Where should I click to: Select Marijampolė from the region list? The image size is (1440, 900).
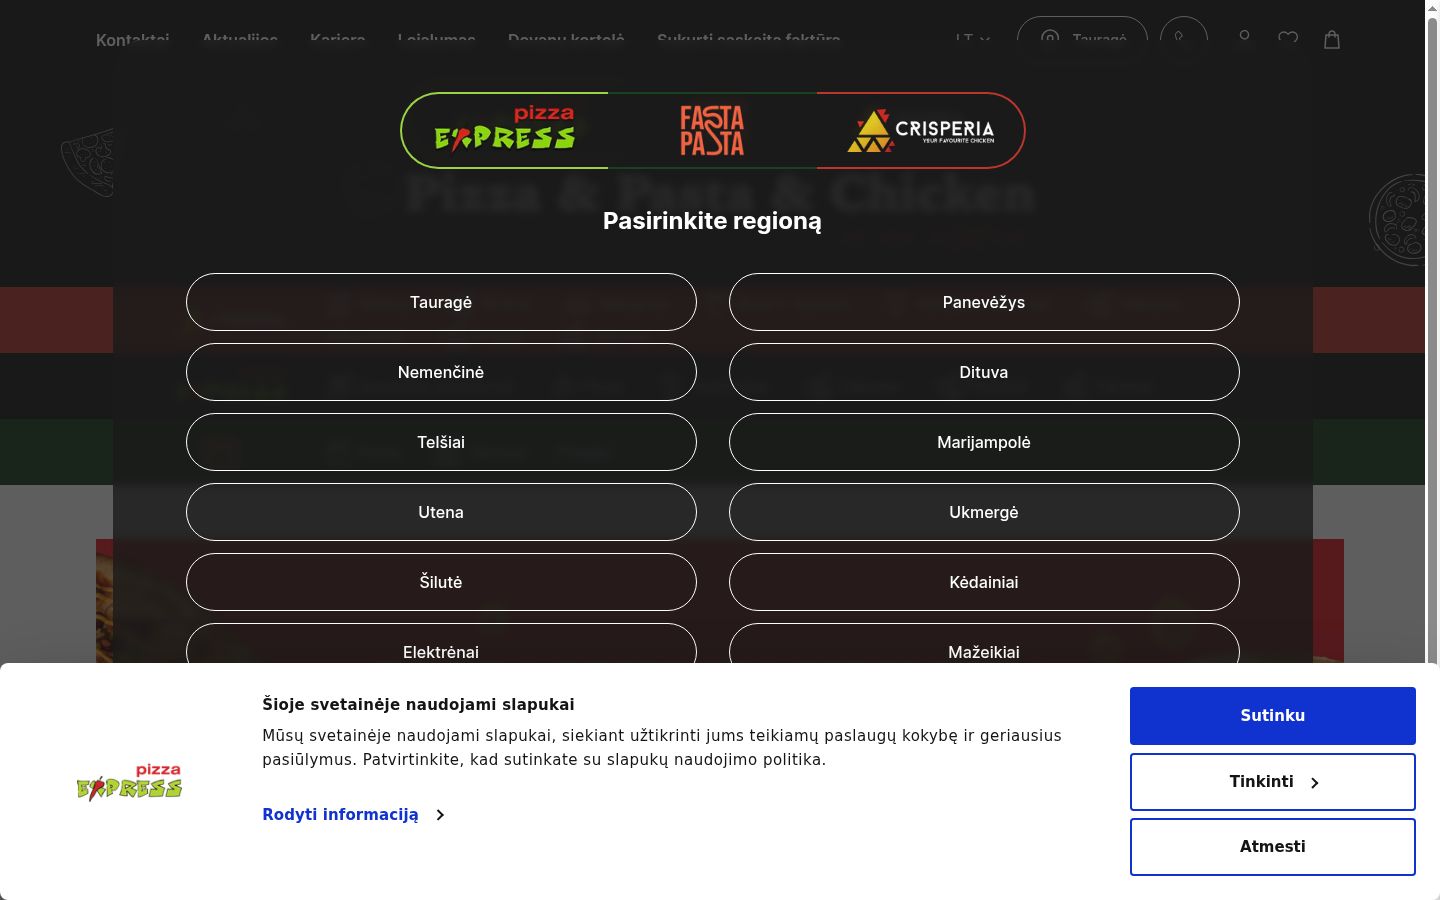(984, 442)
